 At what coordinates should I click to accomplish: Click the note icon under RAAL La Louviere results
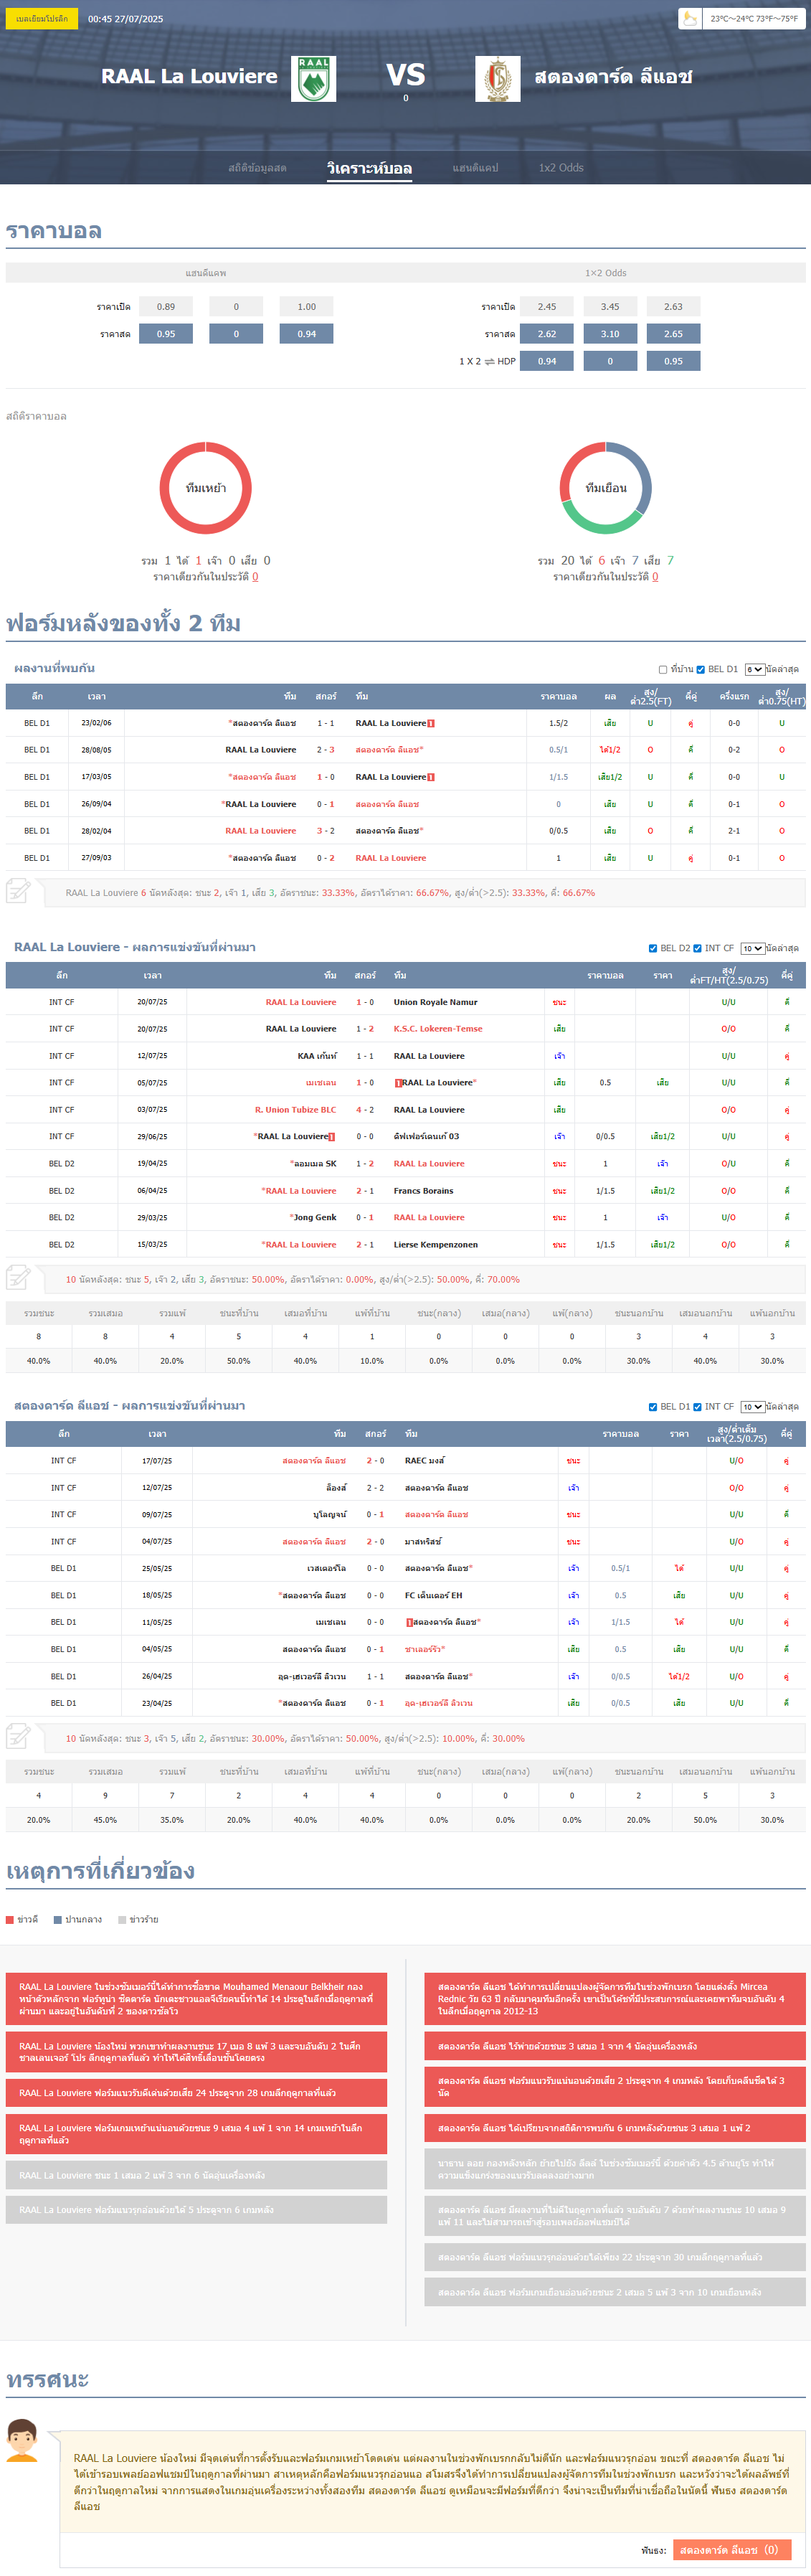pos(18,1277)
